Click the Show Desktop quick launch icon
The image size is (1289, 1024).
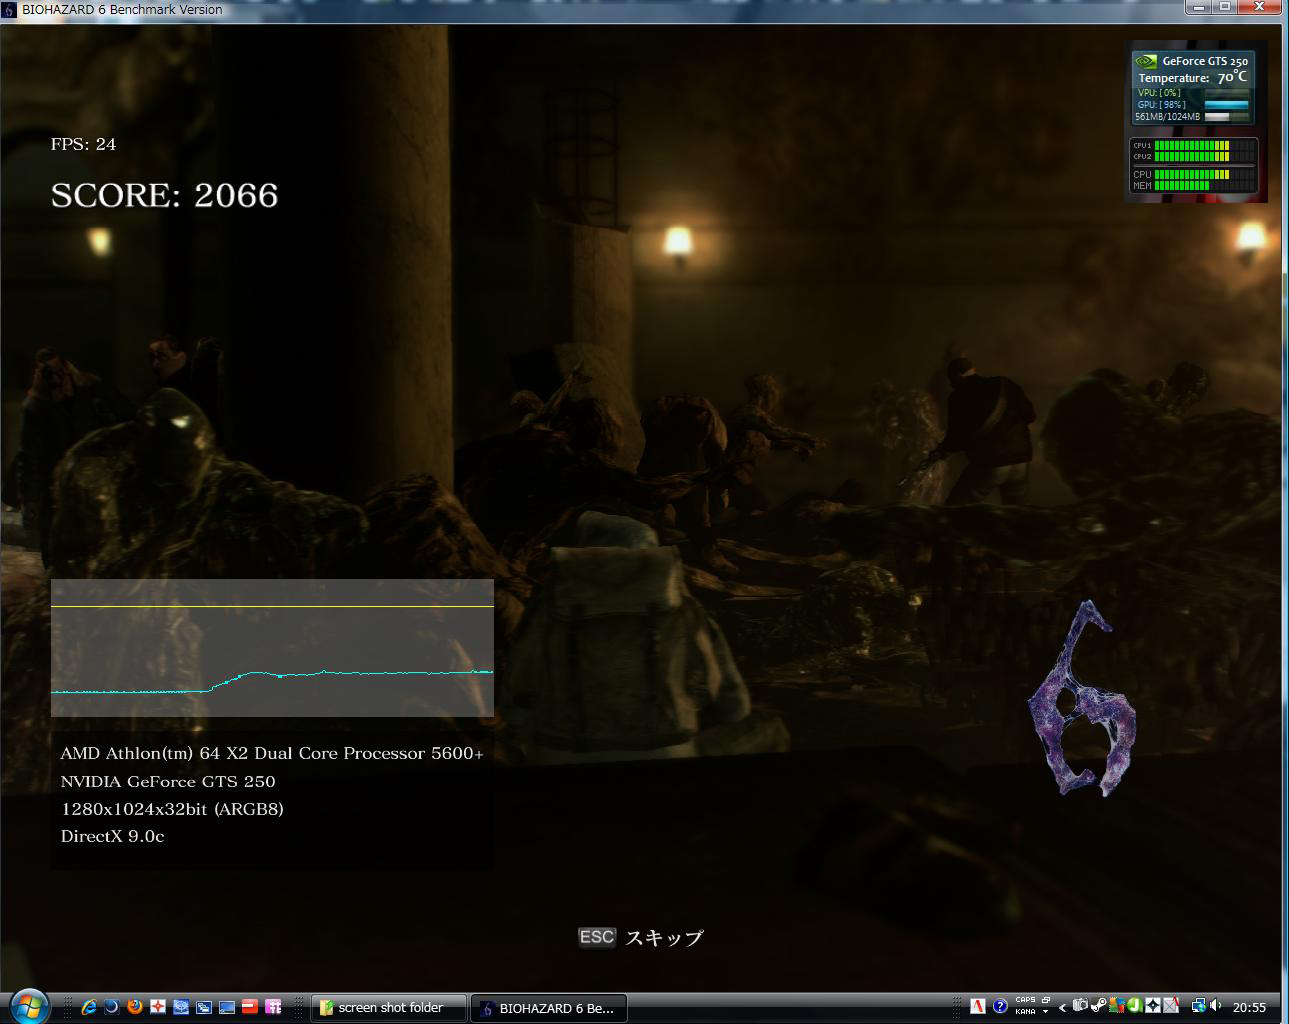pyautogui.click(x=227, y=1007)
